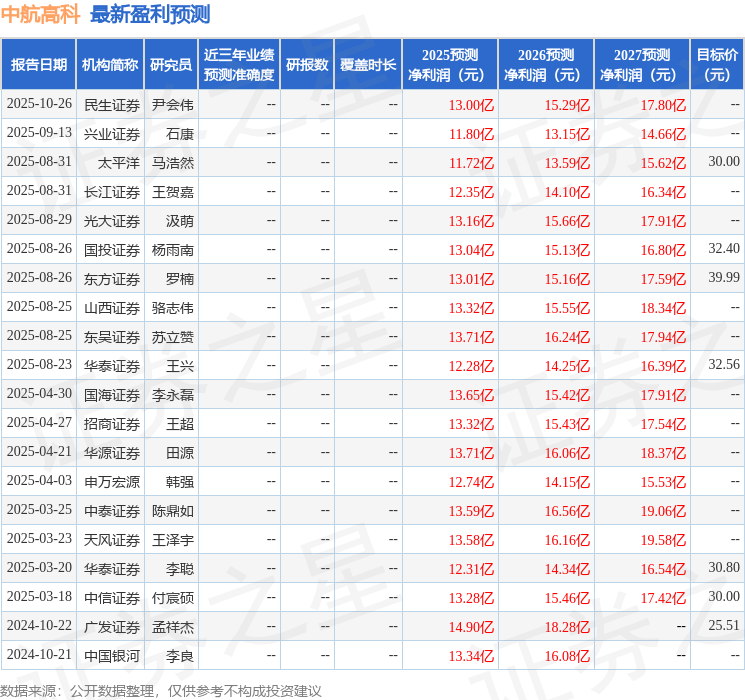Screen dimensions: 745x700
Task: Select analyst 杨雨南 from 国投证券
Action: [x=173, y=249]
